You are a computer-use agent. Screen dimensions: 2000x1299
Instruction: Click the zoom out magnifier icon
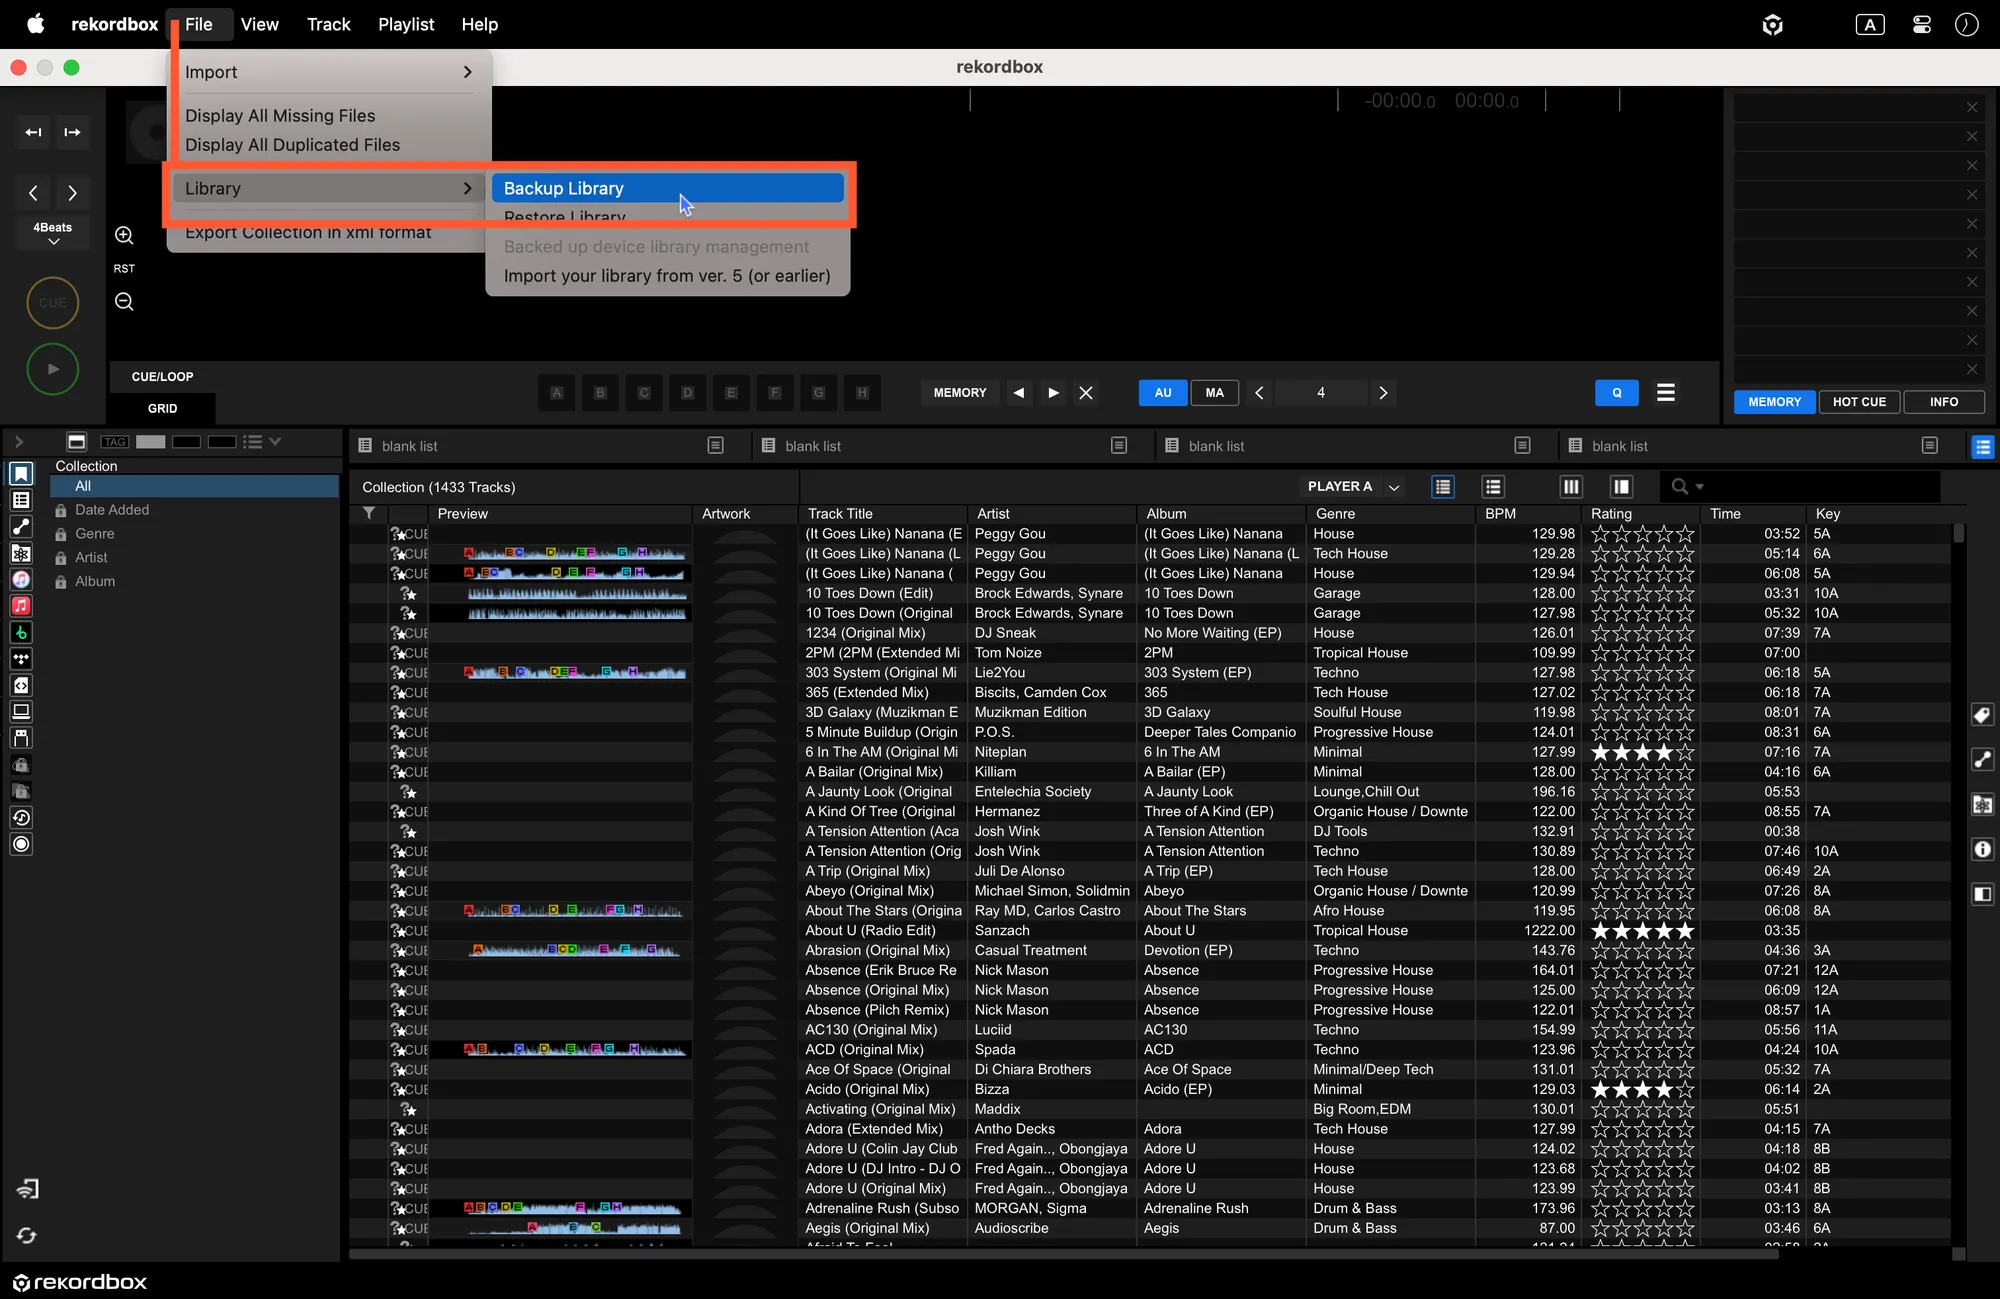pyautogui.click(x=124, y=301)
